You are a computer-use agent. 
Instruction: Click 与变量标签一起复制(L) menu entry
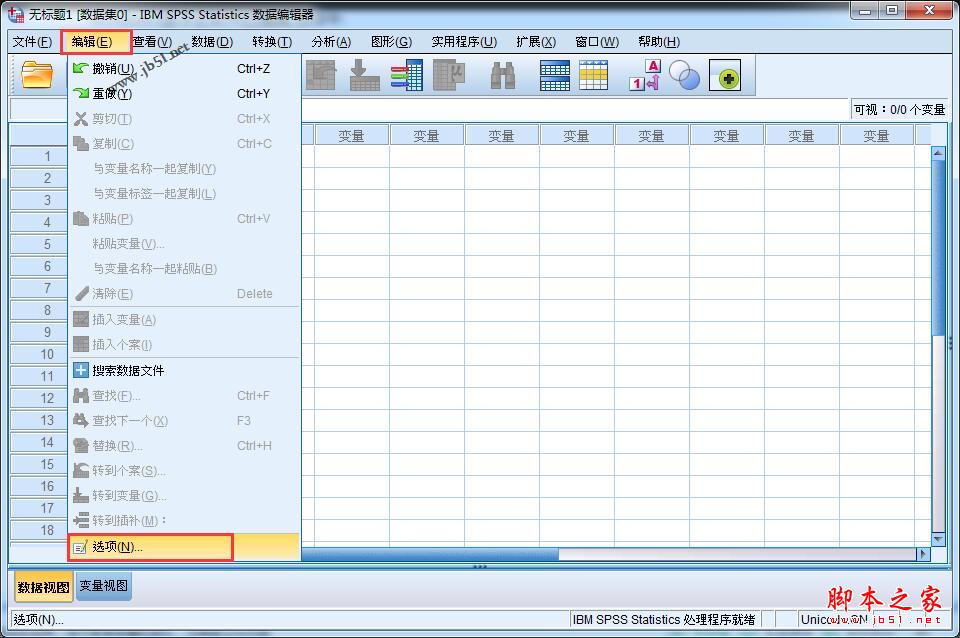click(x=184, y=193)
